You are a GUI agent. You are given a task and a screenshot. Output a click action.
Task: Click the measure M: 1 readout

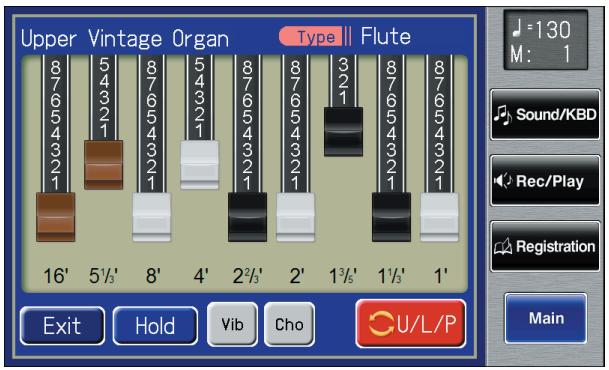541,54
